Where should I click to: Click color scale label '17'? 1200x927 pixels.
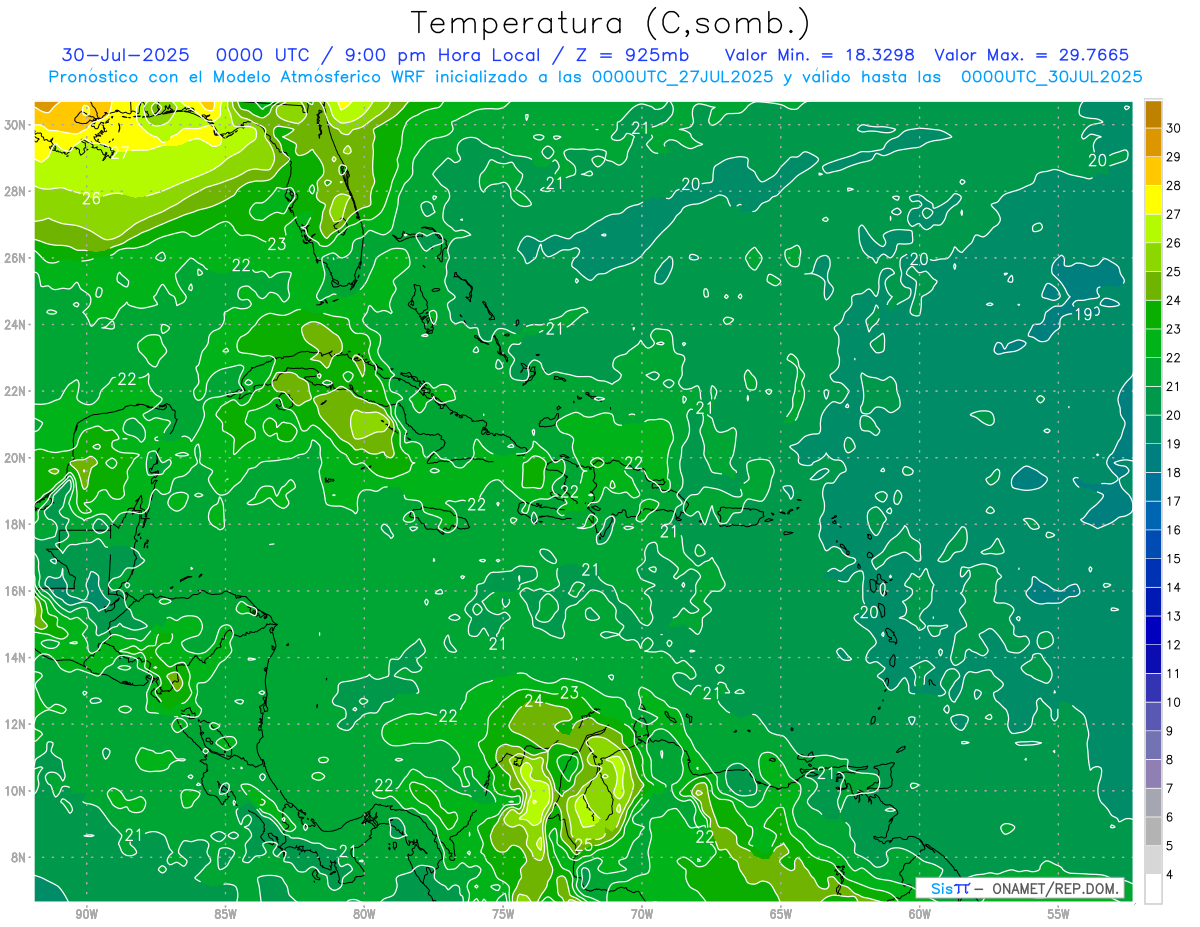point(1174,502)
